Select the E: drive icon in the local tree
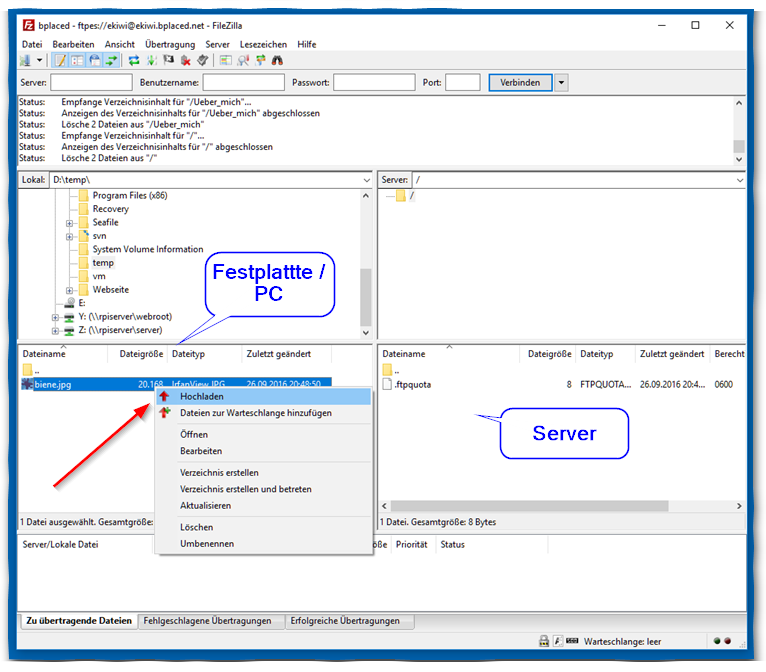 [69, 303]
